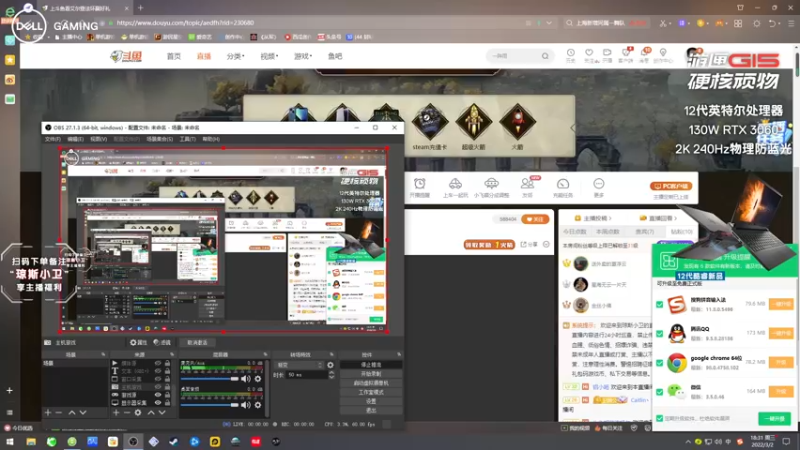The height and width of the screenshot is (450, 800).
Task: Open Douyu 历史 clock icon in header
Action: click(x=570, y=53)
